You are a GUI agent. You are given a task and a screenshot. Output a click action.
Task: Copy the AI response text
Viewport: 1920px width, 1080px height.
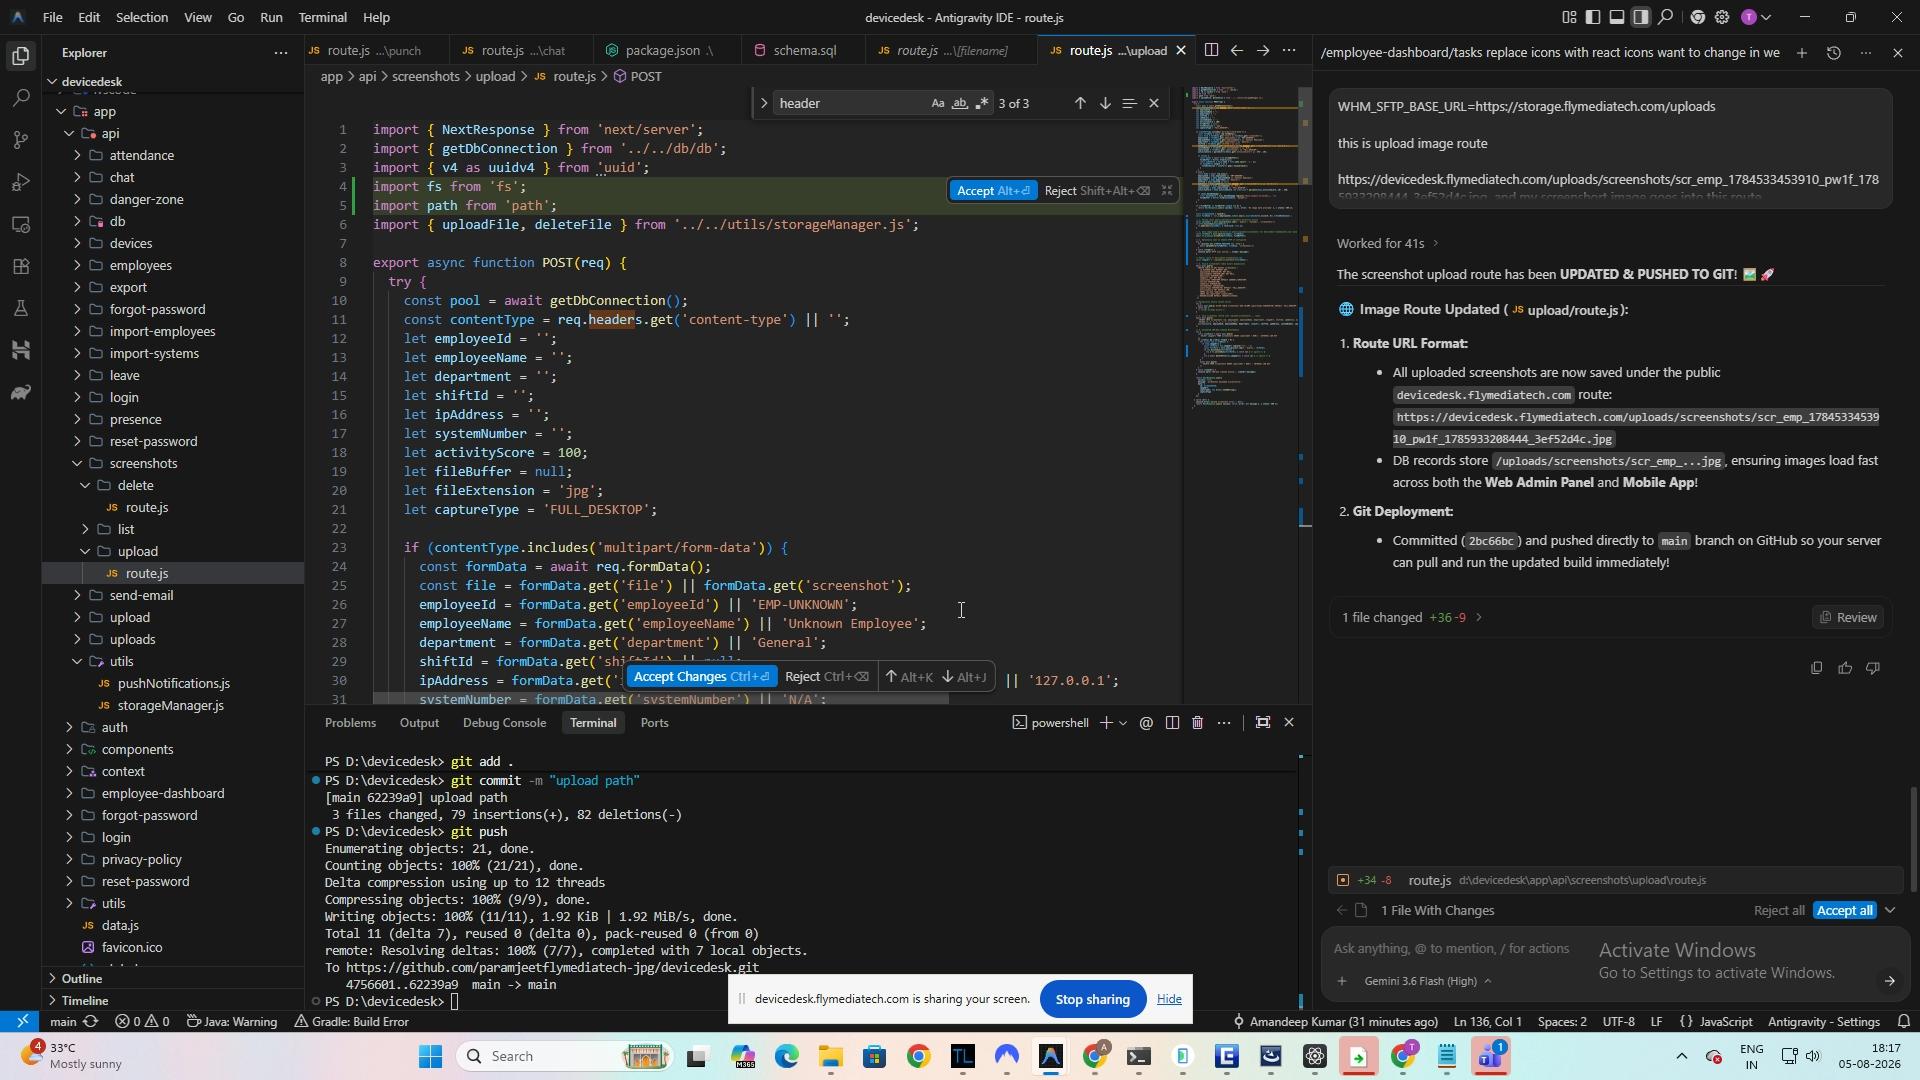tap(1816, 668)
